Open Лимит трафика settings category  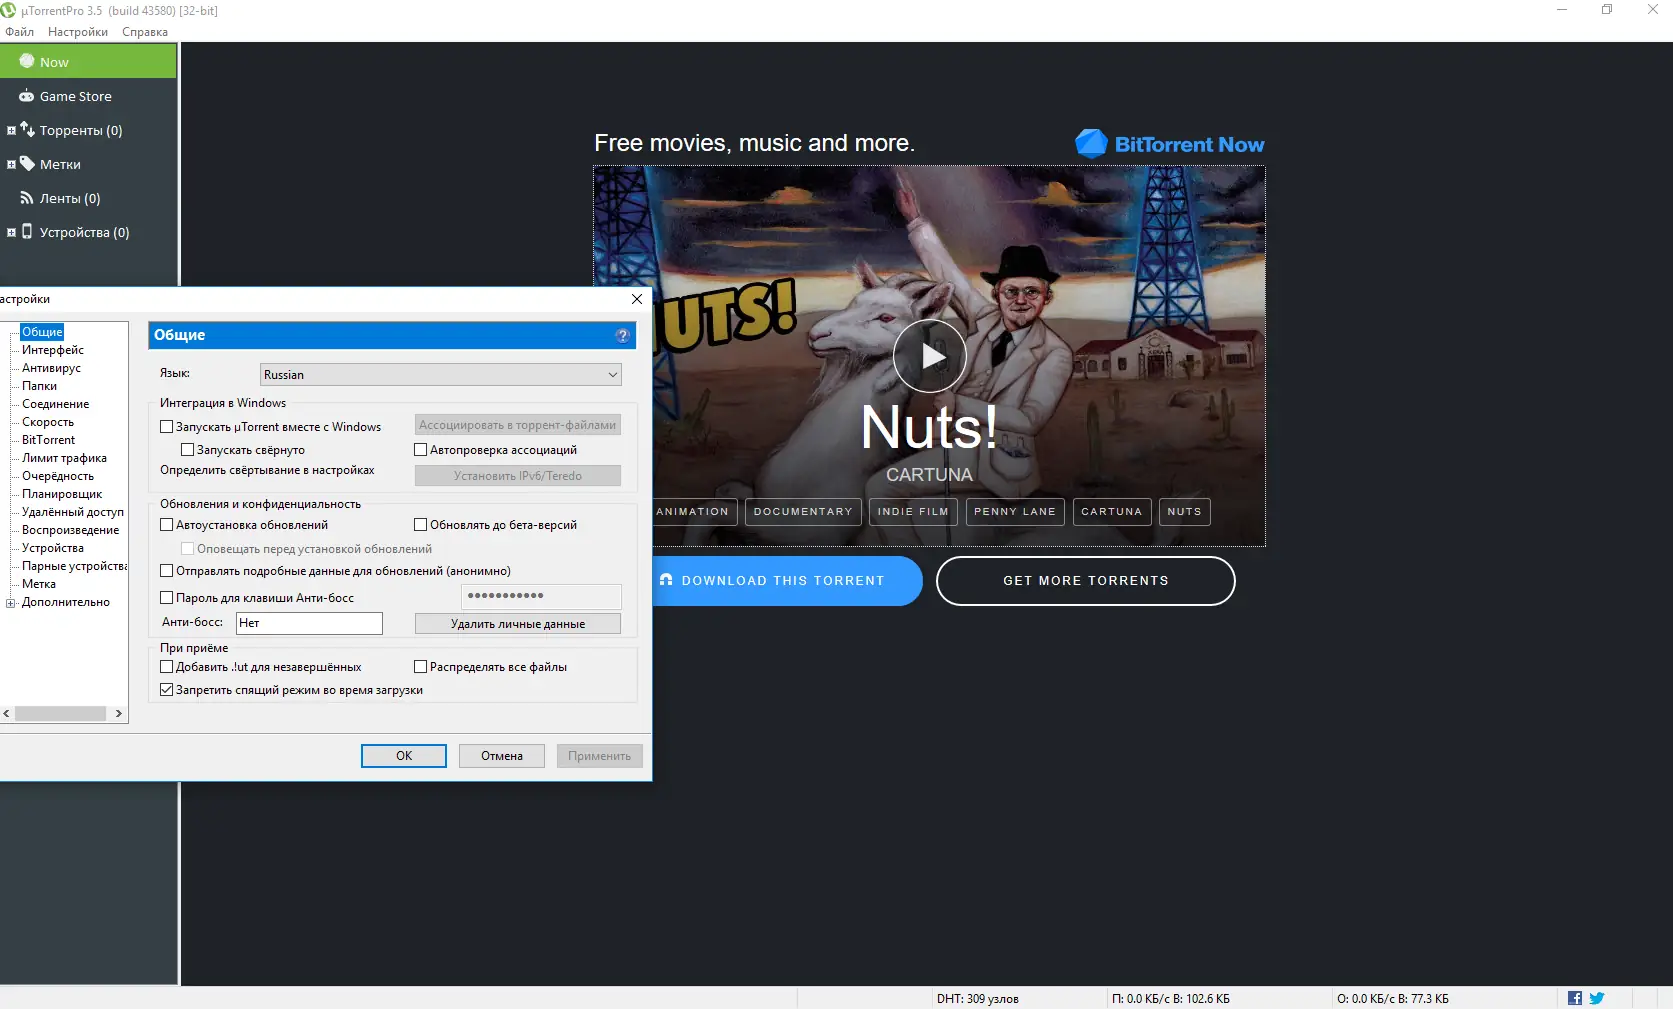click(65, 458)
